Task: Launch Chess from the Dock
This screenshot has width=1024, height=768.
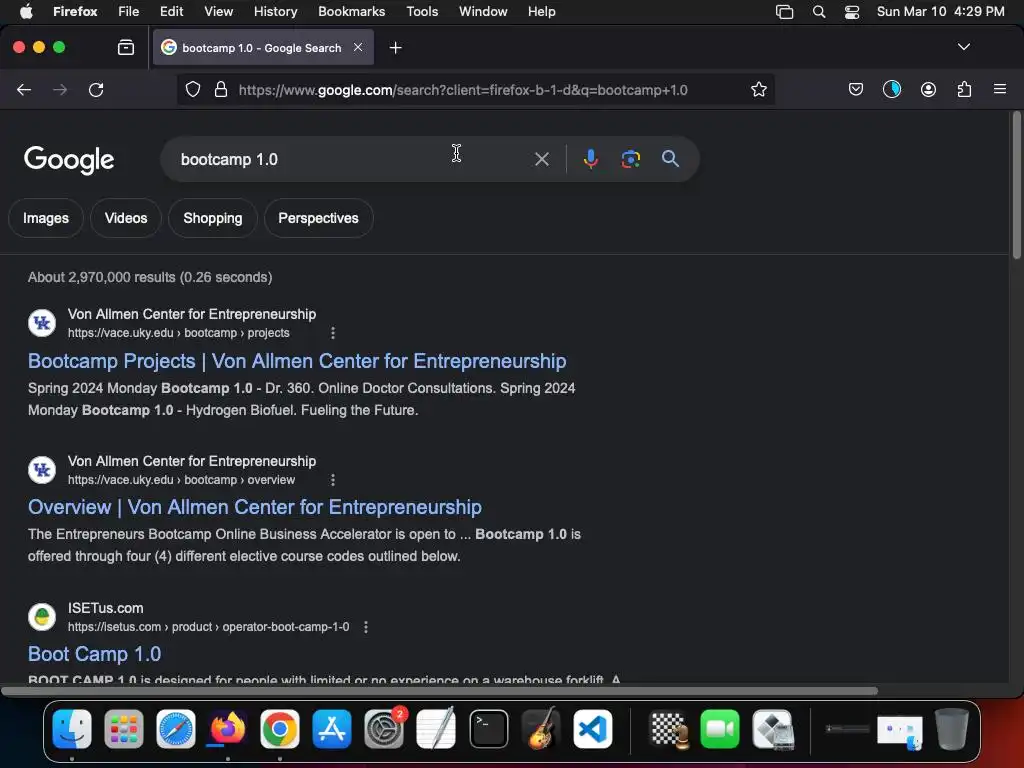Action: pyautogui.click(x=669, y=729)
